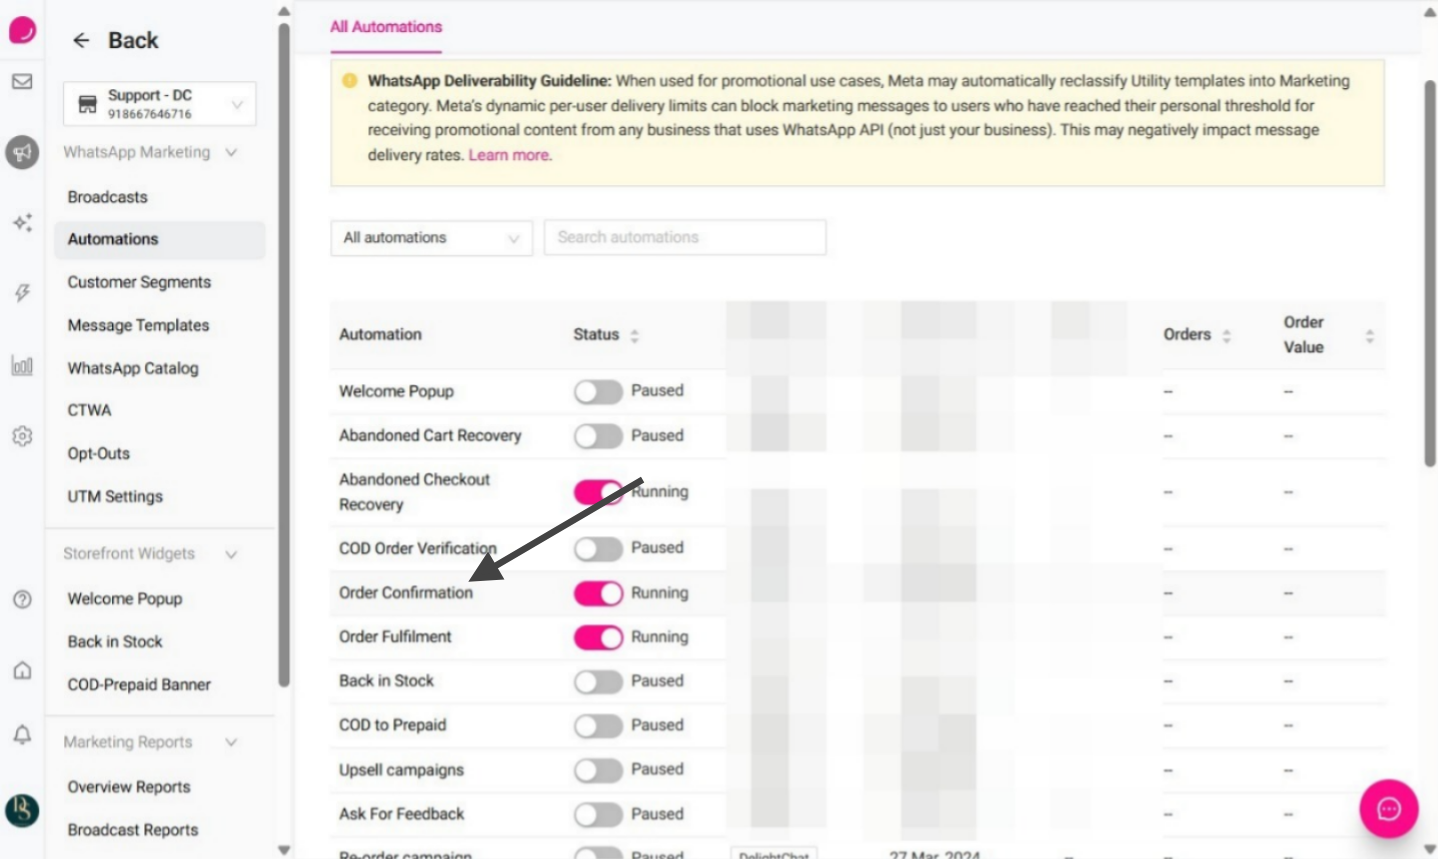The height and width of the screenshot is (859, 1438).
Task: Click the Search automations input field
Action: pyautogui.click(x=685, y=238)
